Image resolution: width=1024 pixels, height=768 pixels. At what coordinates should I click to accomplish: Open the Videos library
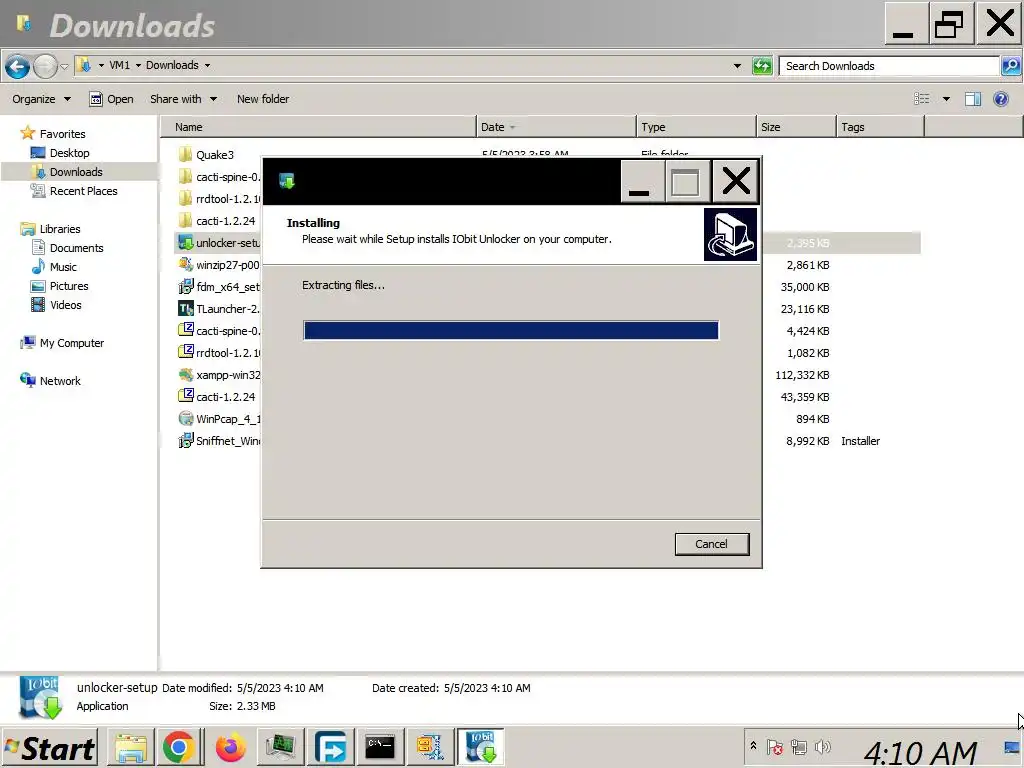tap(66, 305)
